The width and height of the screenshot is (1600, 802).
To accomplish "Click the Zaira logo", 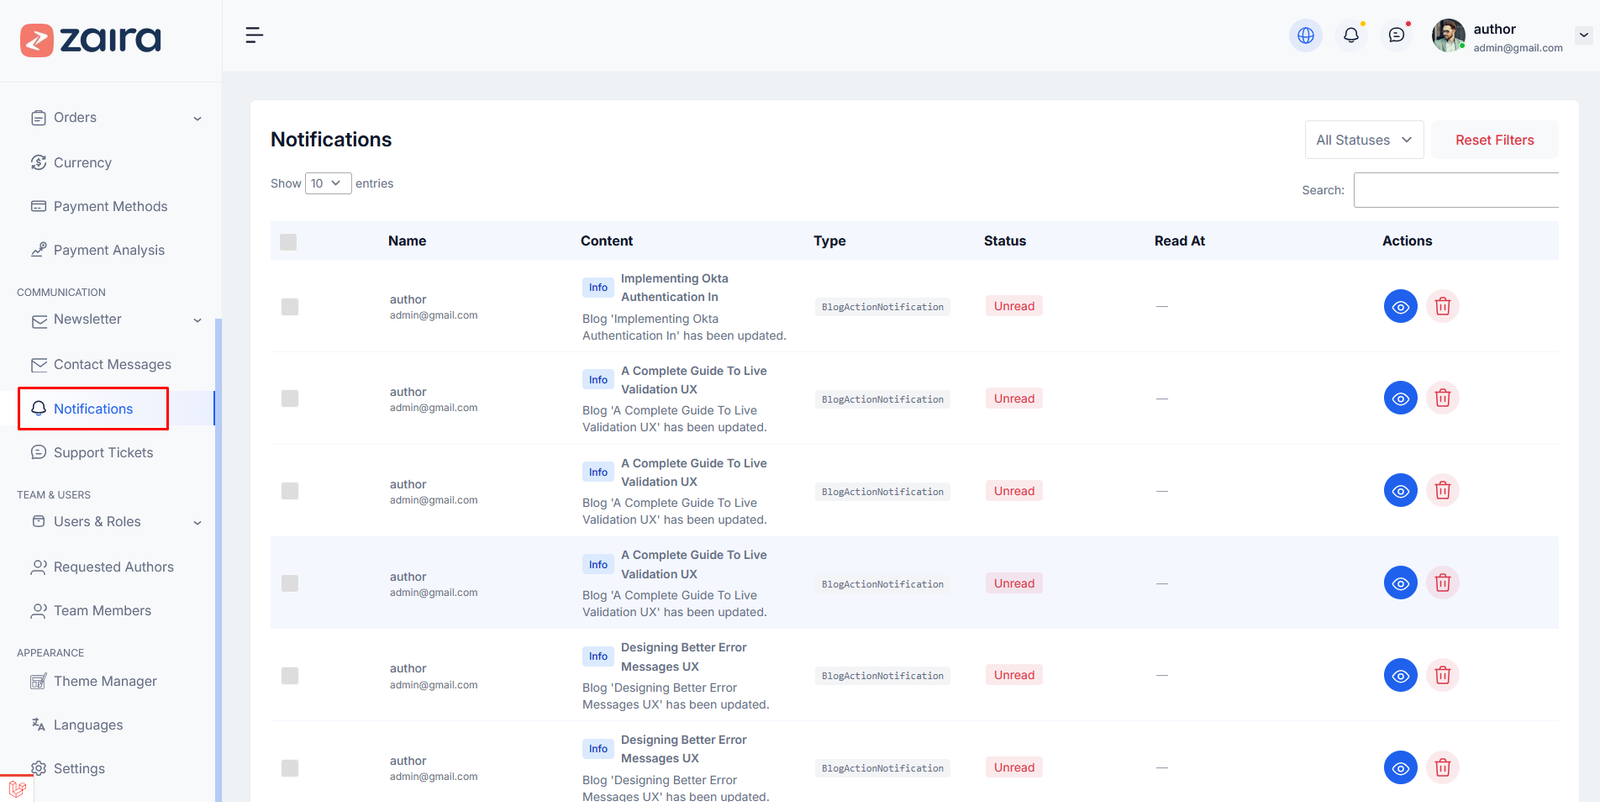I will click(x=91, y=40).
